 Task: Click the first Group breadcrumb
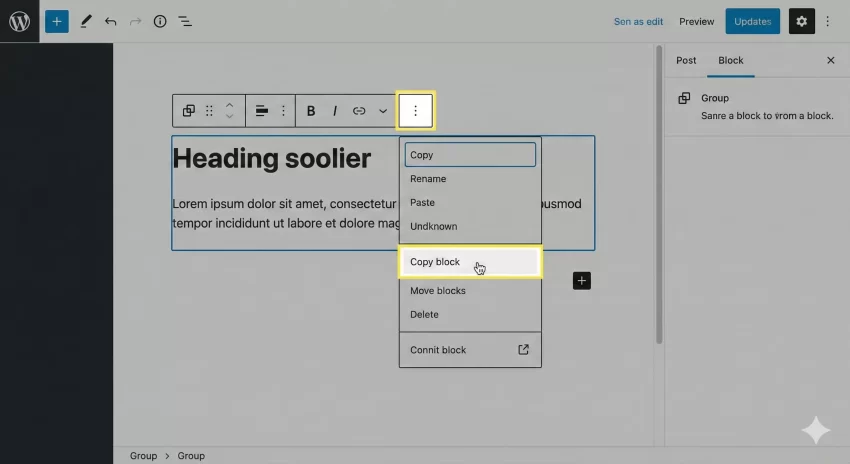(143, 456)
